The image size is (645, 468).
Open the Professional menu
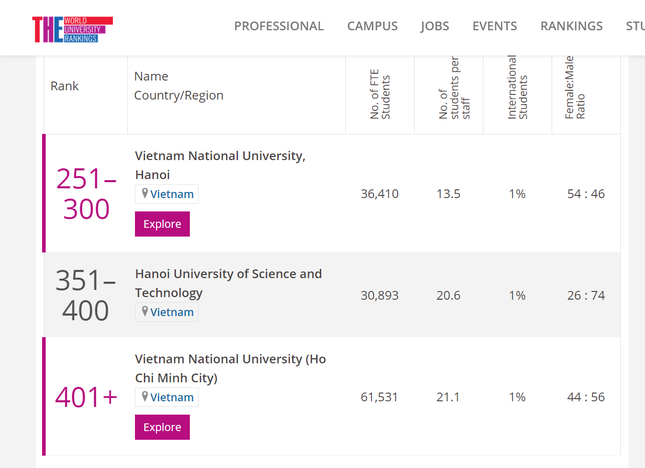[x=279, y=26]
